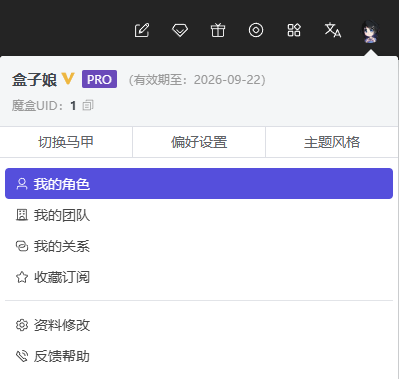Click the circular target icon
The height and width of the screenshot is (379, 399).
[x=256, y=30]
